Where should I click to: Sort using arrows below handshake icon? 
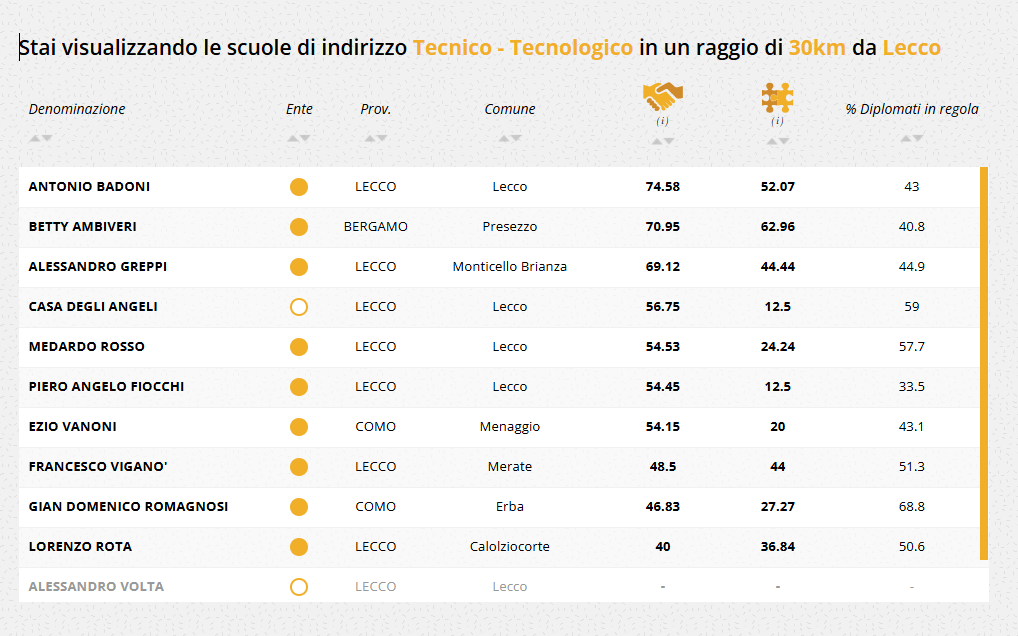point(662,141)
